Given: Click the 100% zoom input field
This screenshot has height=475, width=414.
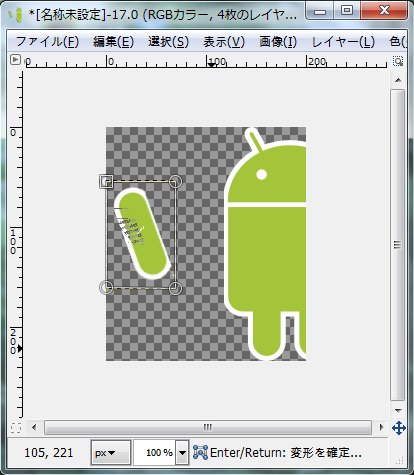Looking at the screenshot, I should (155, 453).
